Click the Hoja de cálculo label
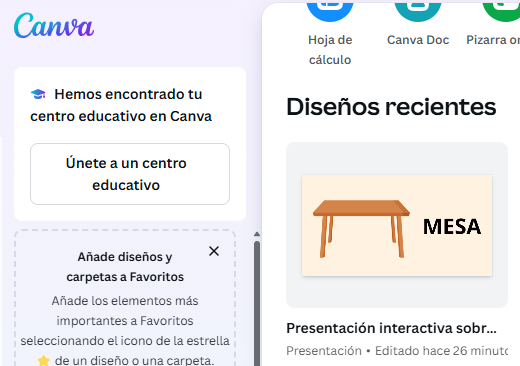 click(x=330, y=50)
